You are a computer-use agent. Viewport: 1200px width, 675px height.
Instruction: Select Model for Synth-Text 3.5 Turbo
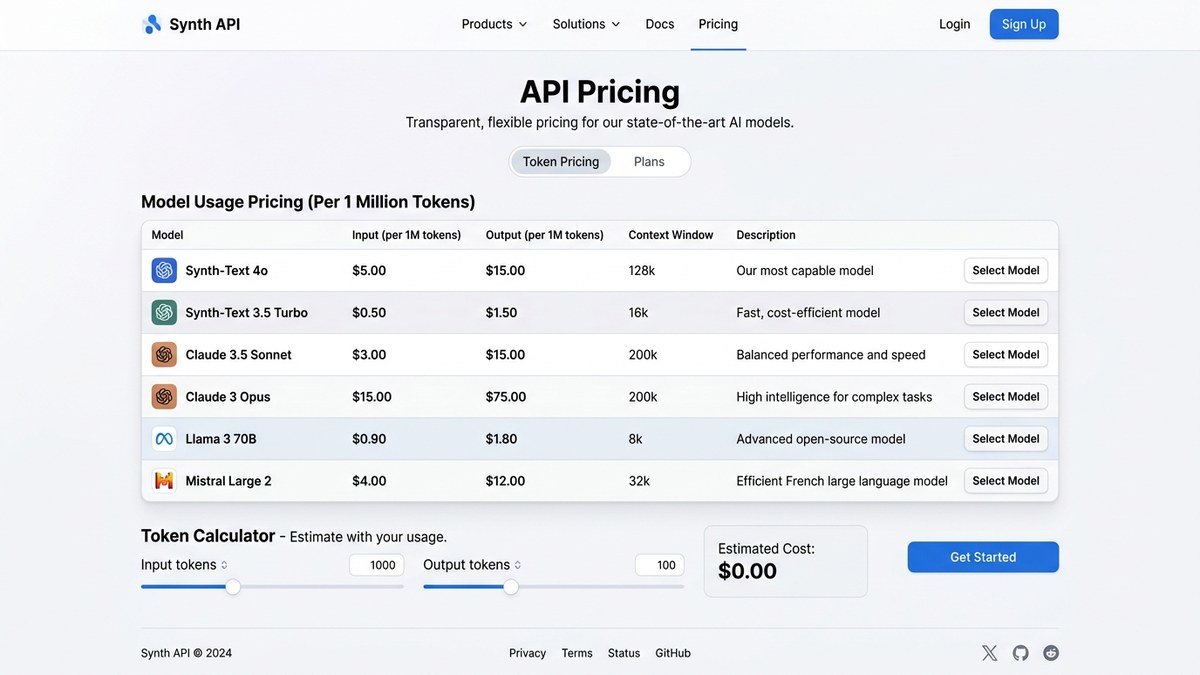pos(1006,313)
